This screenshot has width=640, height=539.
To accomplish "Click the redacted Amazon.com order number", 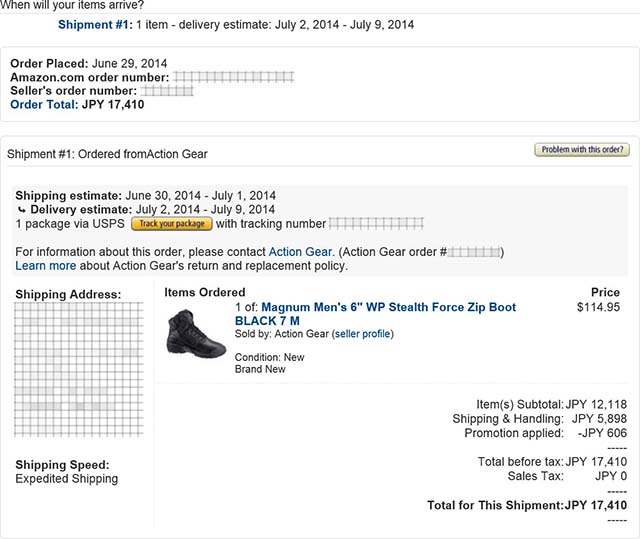I will point(233,76).
